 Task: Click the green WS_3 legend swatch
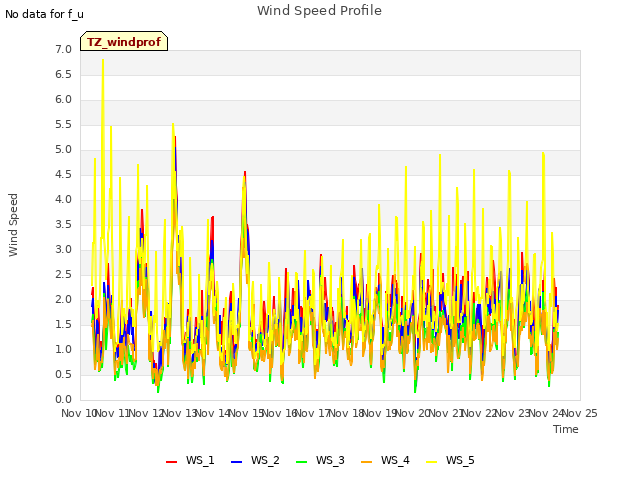tap(301, 462)
